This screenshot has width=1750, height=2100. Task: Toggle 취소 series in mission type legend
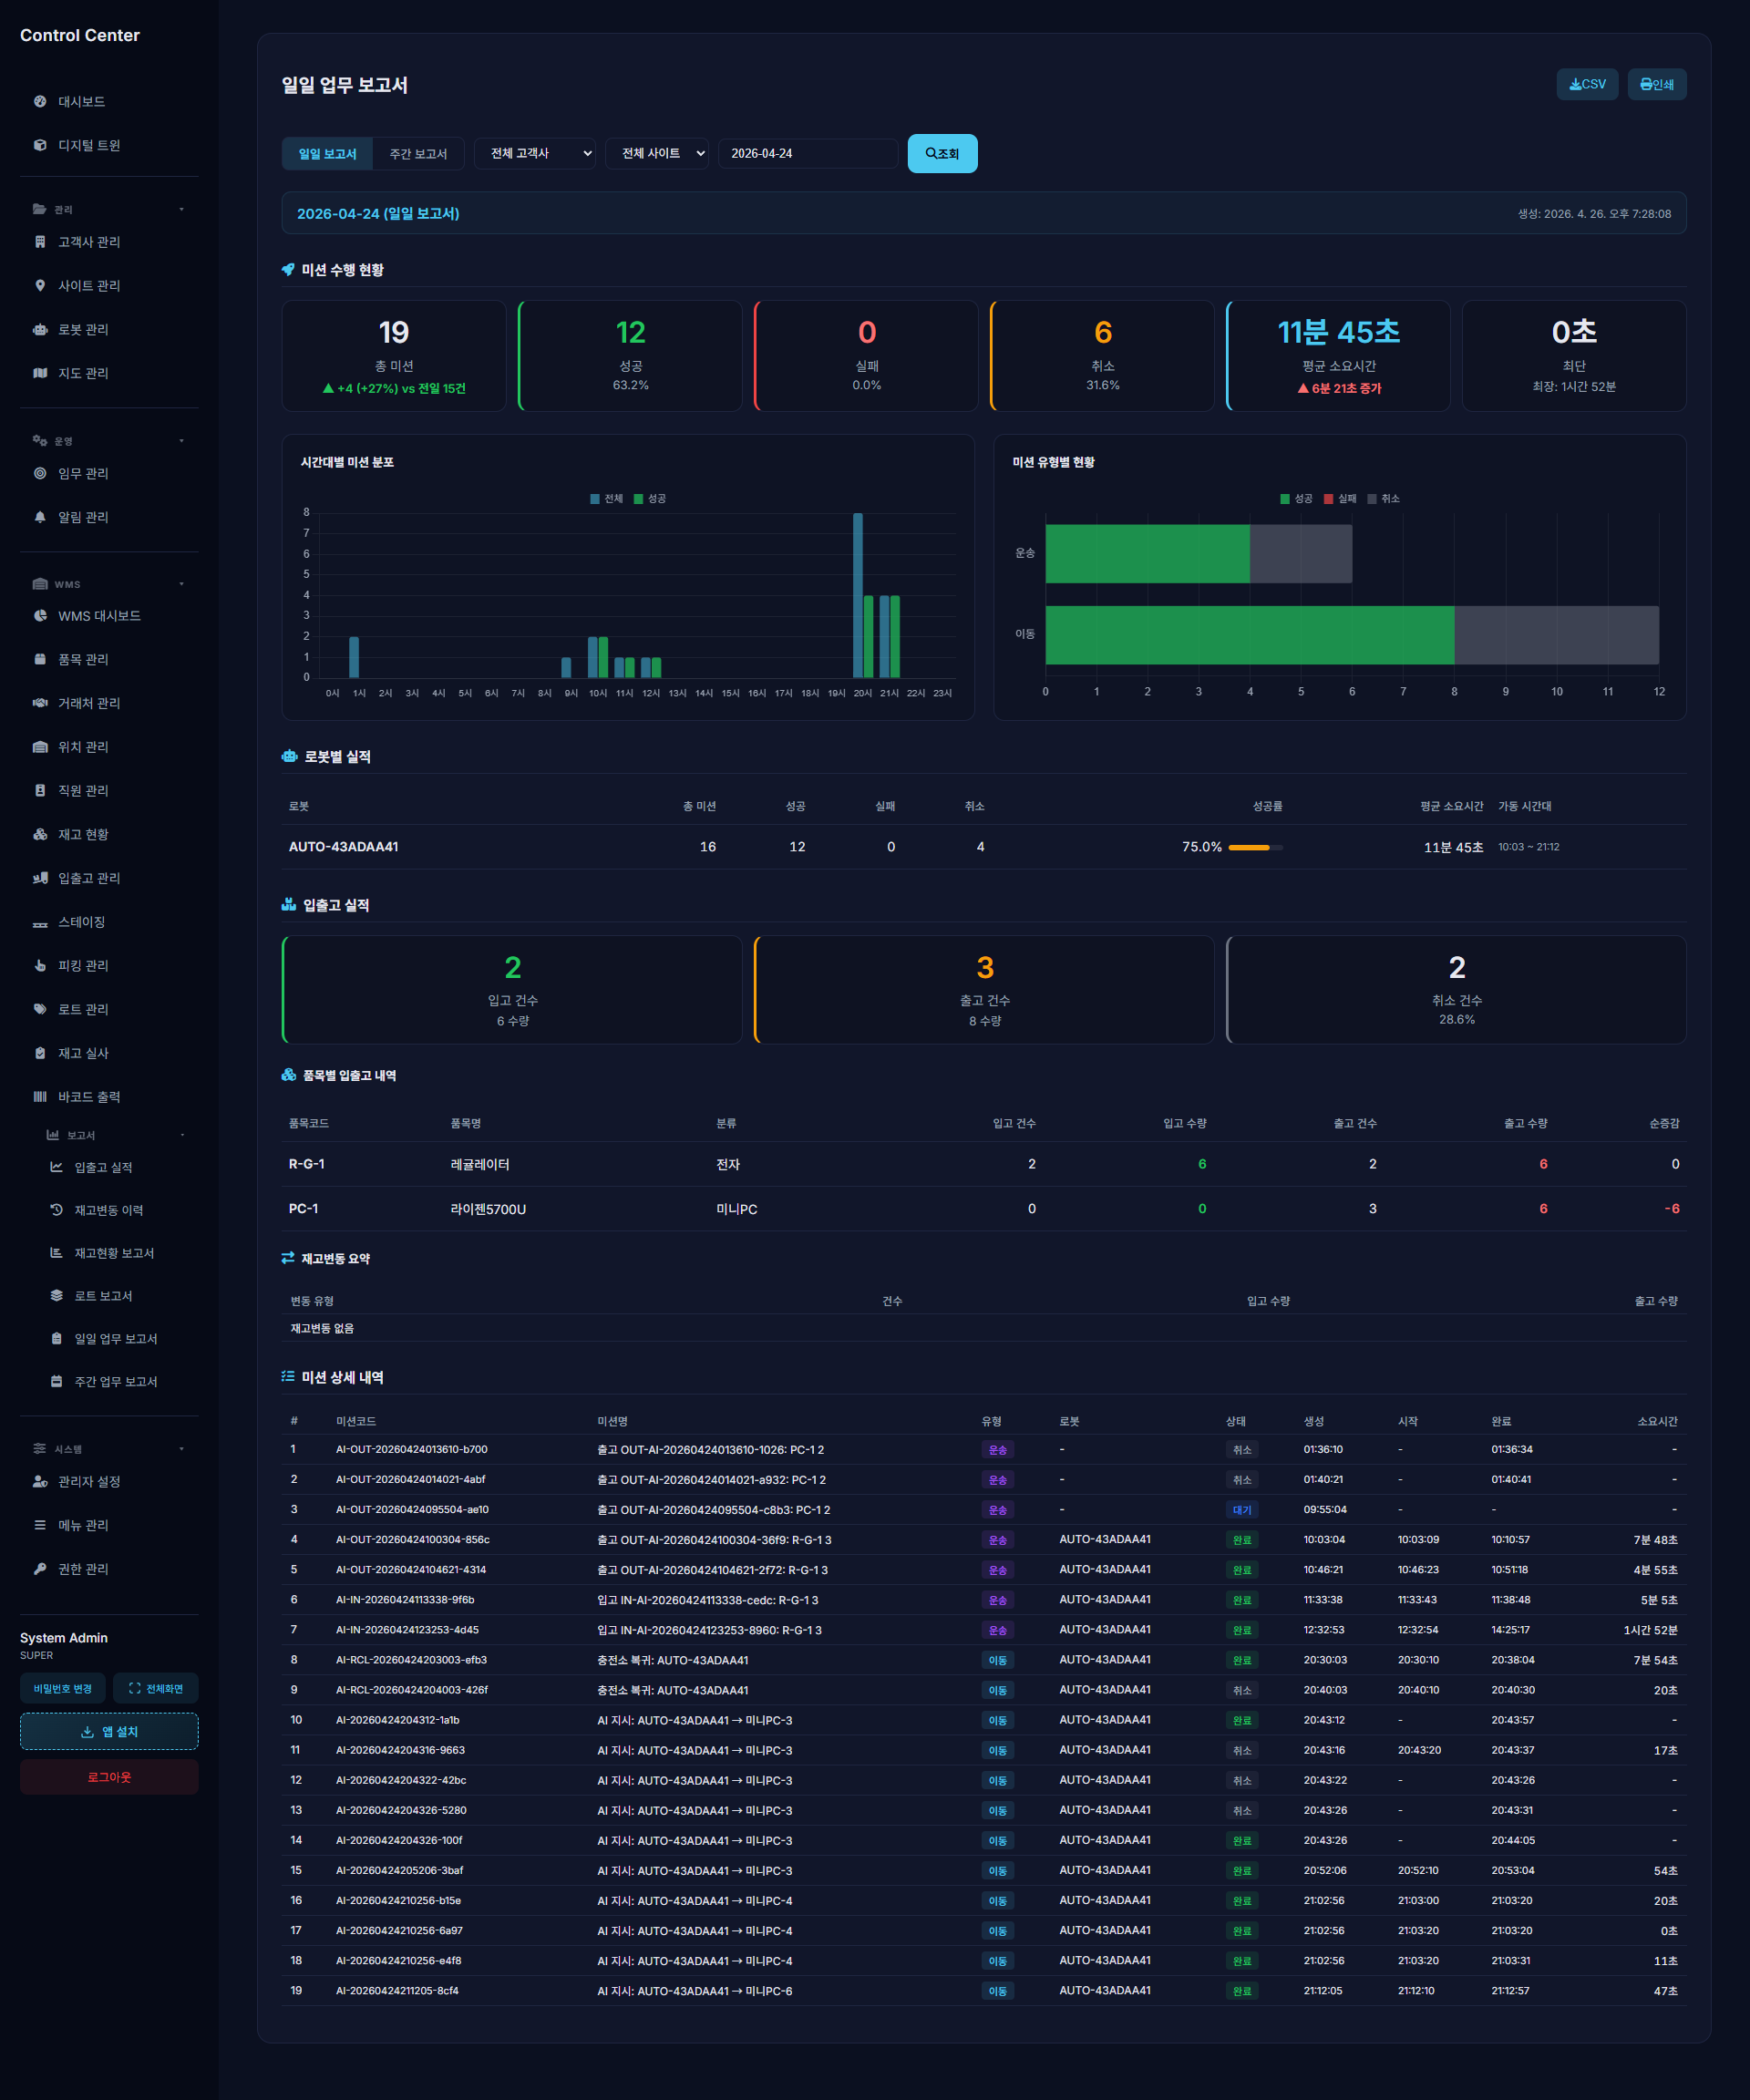pyautogui.click(x=1383, y=499)
